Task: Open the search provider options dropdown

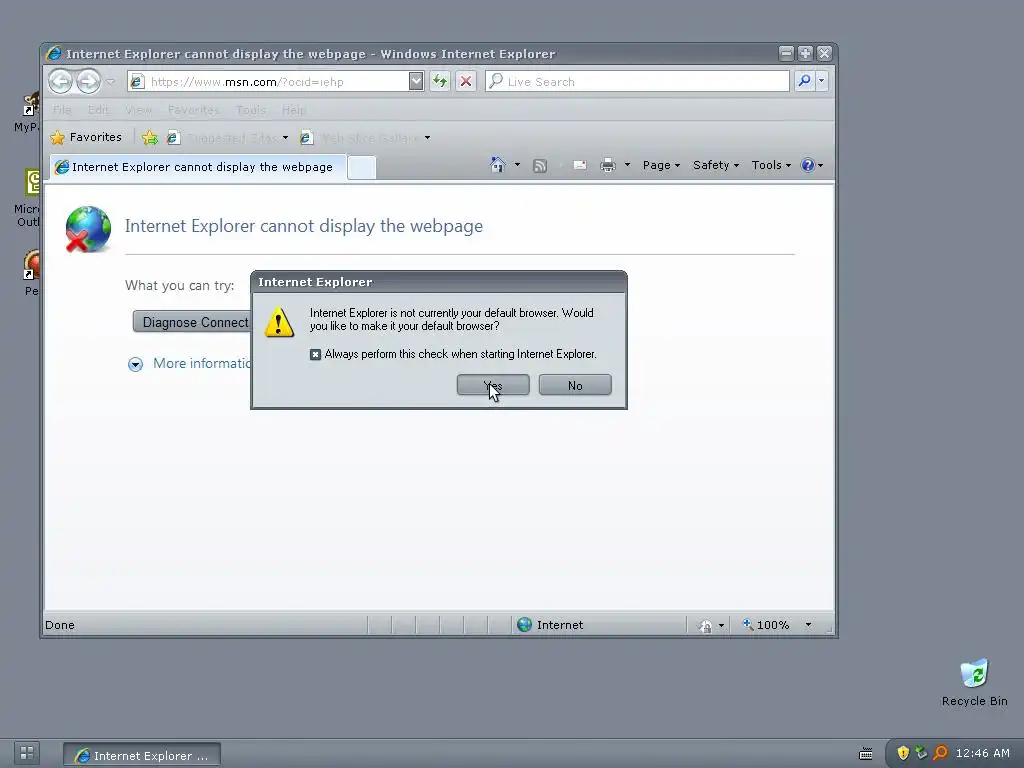Action: (822, 81)
